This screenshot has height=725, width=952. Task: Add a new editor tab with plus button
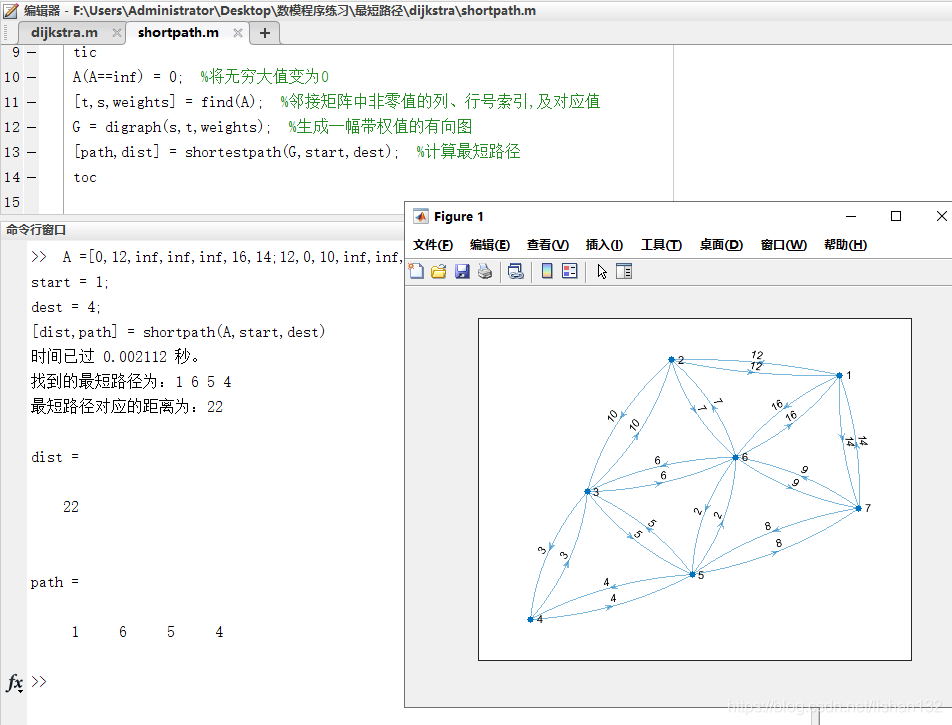coord(265,33)
